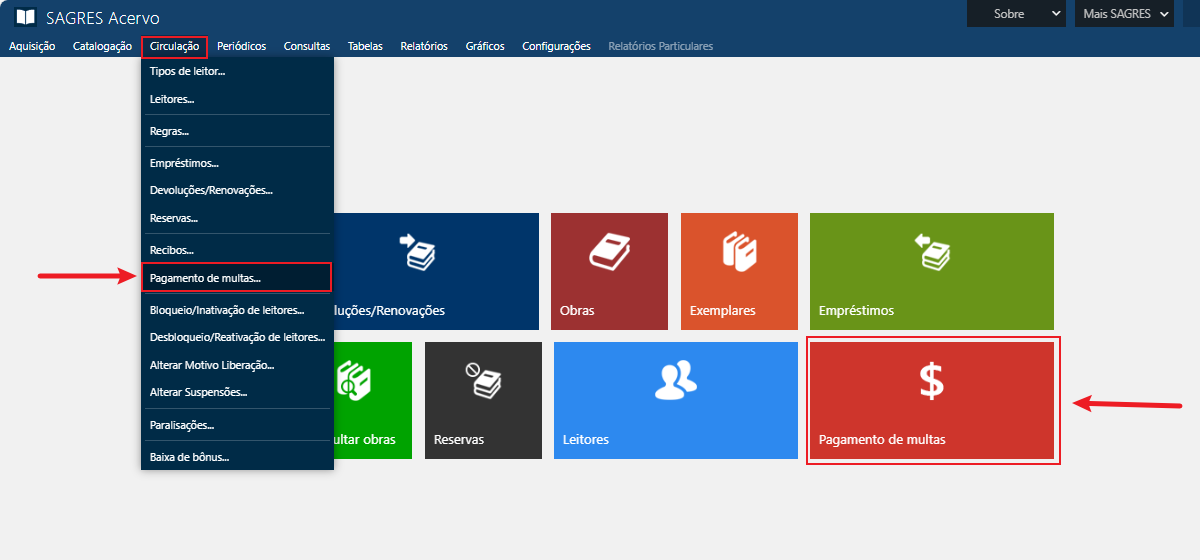Open the Circulação menu

174,46
